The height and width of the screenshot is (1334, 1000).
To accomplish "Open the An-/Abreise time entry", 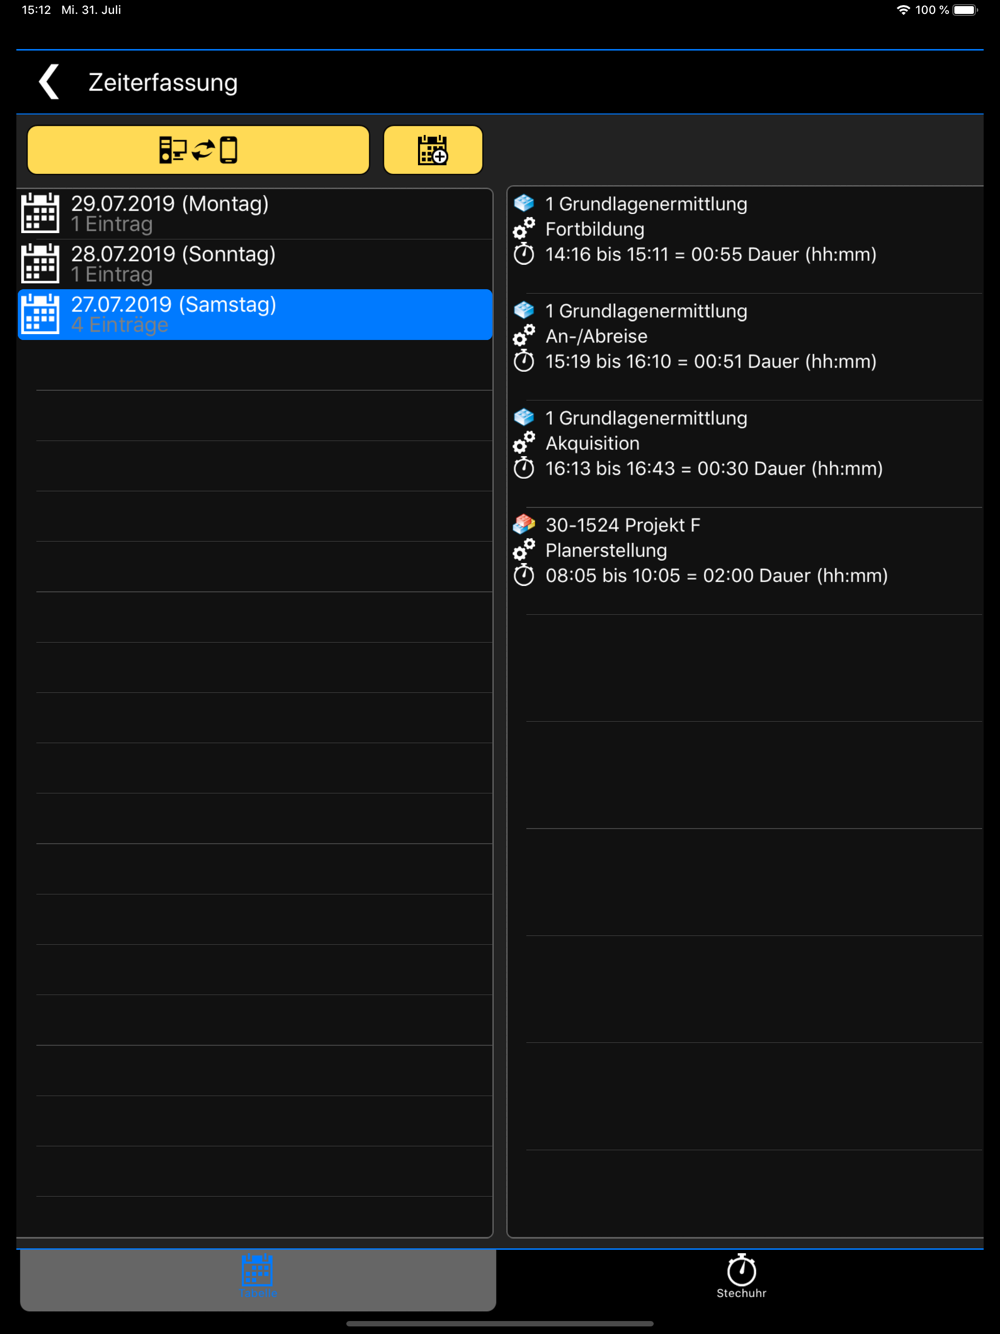I will click(x=745, y=347).
